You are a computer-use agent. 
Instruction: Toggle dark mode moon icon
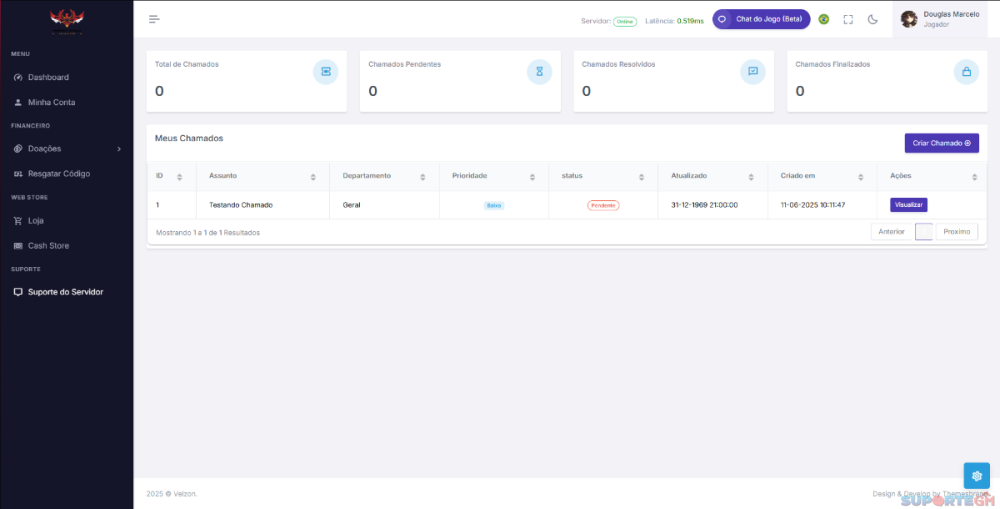tap(872, 19)
